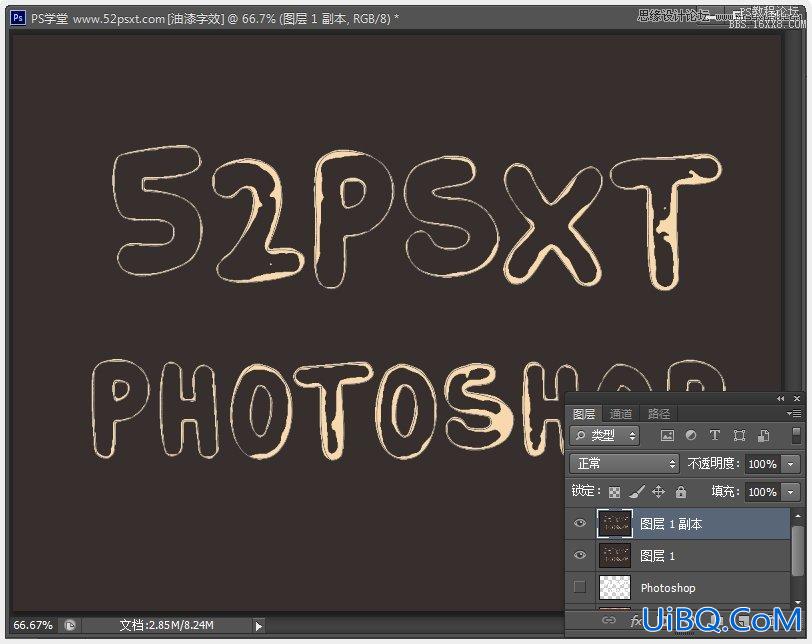Lock all padlock icon
The width and height of the screenshot is (812, 644).
[681, 492]
